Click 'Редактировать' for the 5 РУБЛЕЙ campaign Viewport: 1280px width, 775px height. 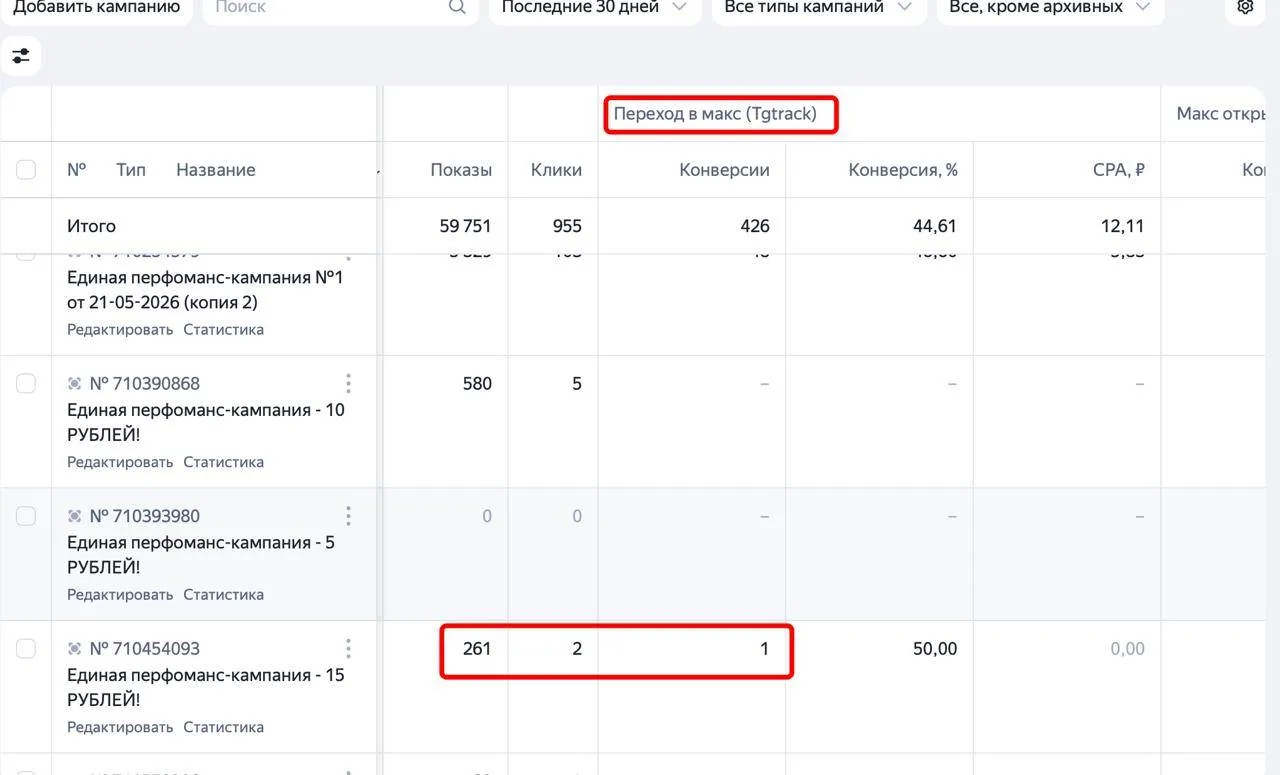point(120,594)
